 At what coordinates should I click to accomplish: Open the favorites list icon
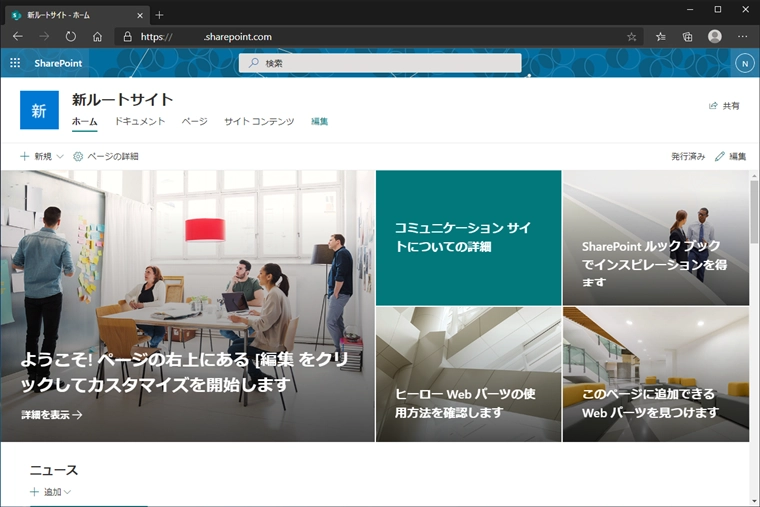click(x=661, y=37)
